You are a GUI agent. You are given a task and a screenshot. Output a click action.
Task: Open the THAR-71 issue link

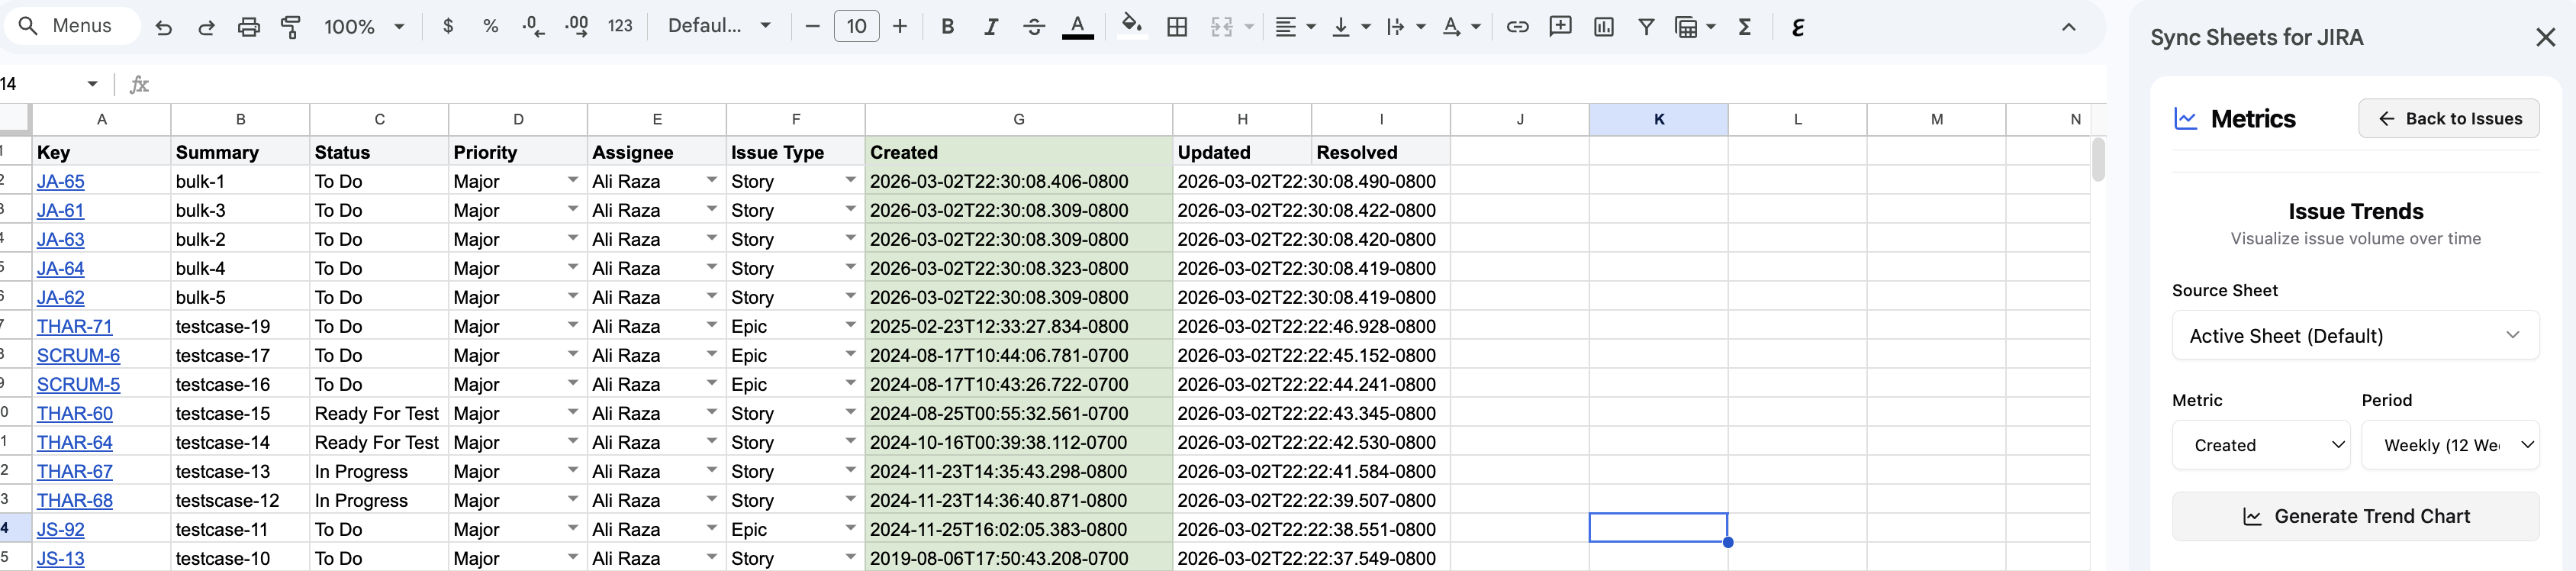[x=75, y=326]
